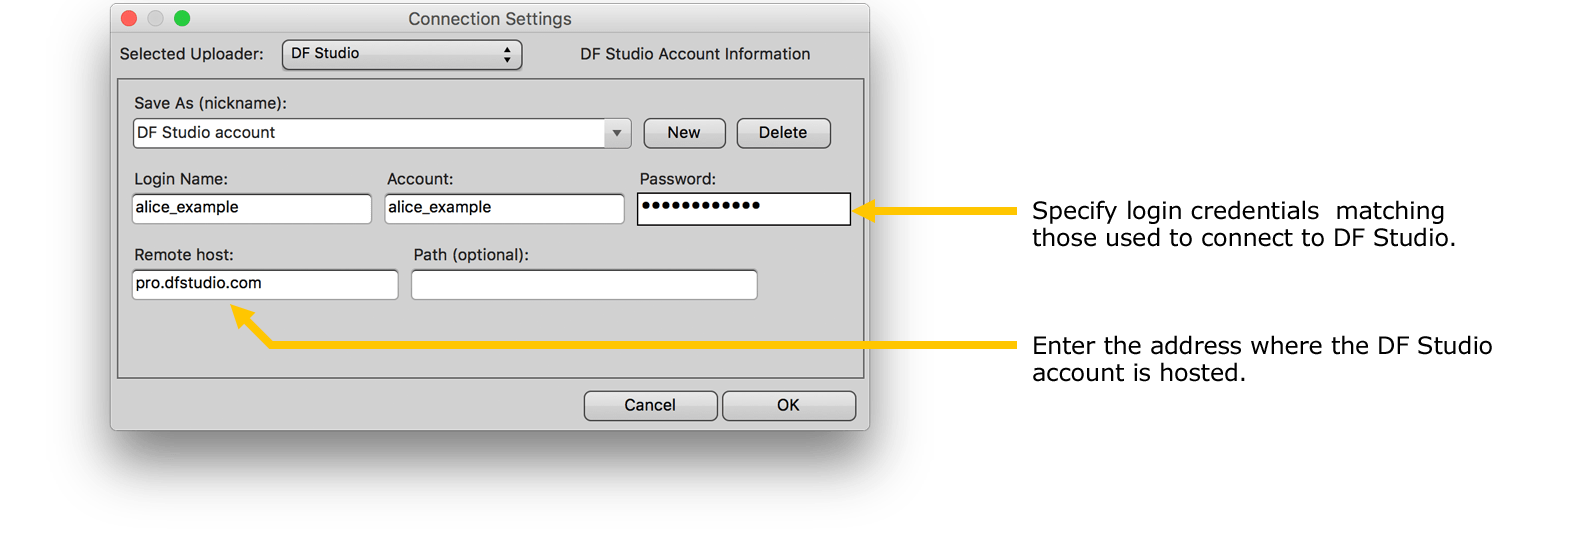This screenshot has height=542, width=1580.
Task: Edit the Remote host pro.dfstudio.com field
Action: (265, 284)
